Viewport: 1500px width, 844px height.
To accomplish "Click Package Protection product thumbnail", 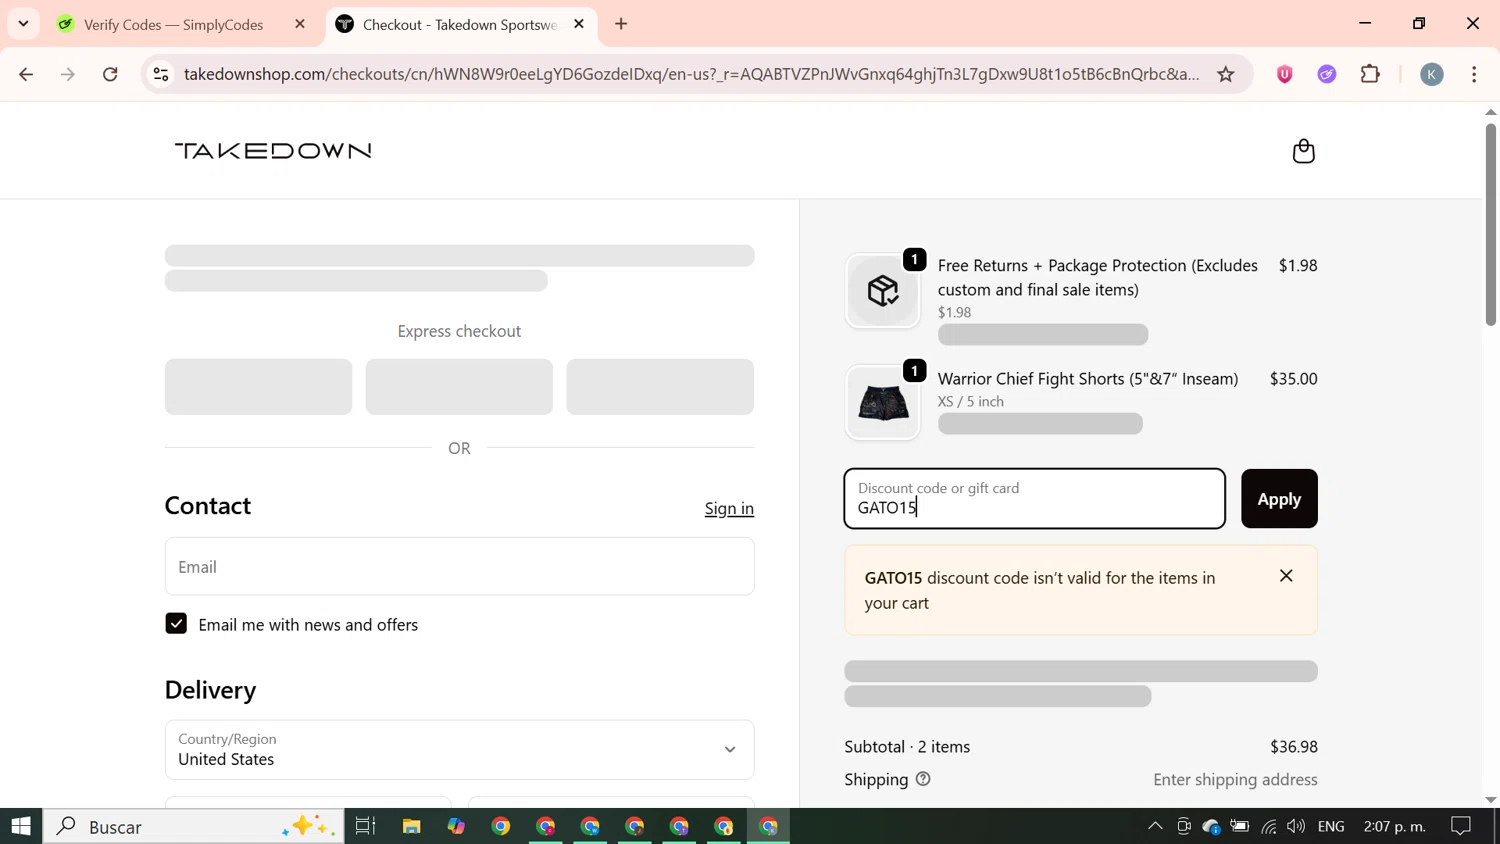I will 882,291.
